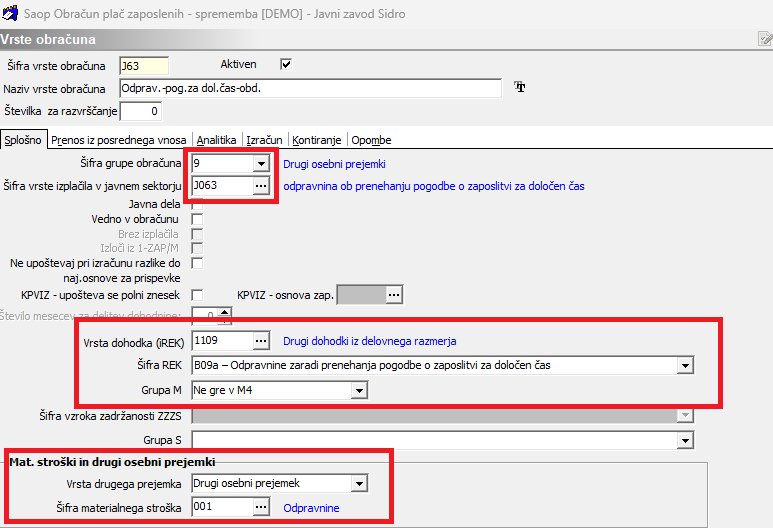Click blue text odpravnina ob prenehanju pogodbe

pos(434,186)
